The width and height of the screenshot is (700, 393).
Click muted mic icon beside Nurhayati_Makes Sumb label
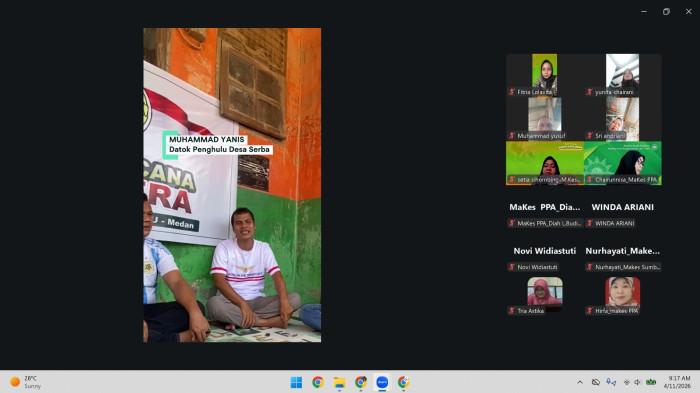click(589, 267)
